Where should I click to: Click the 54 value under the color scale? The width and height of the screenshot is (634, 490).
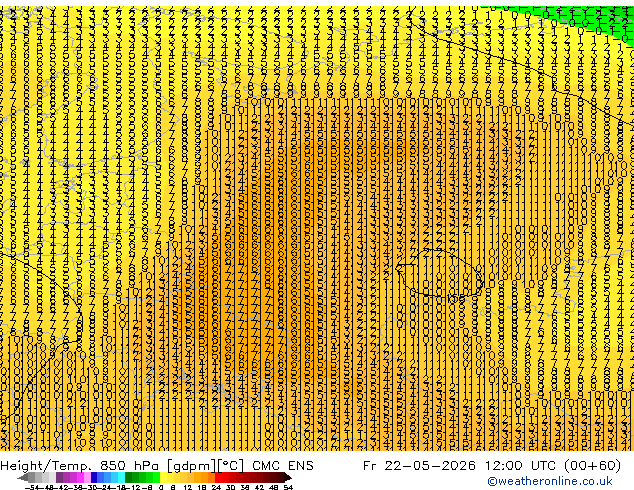click(288, 487)
